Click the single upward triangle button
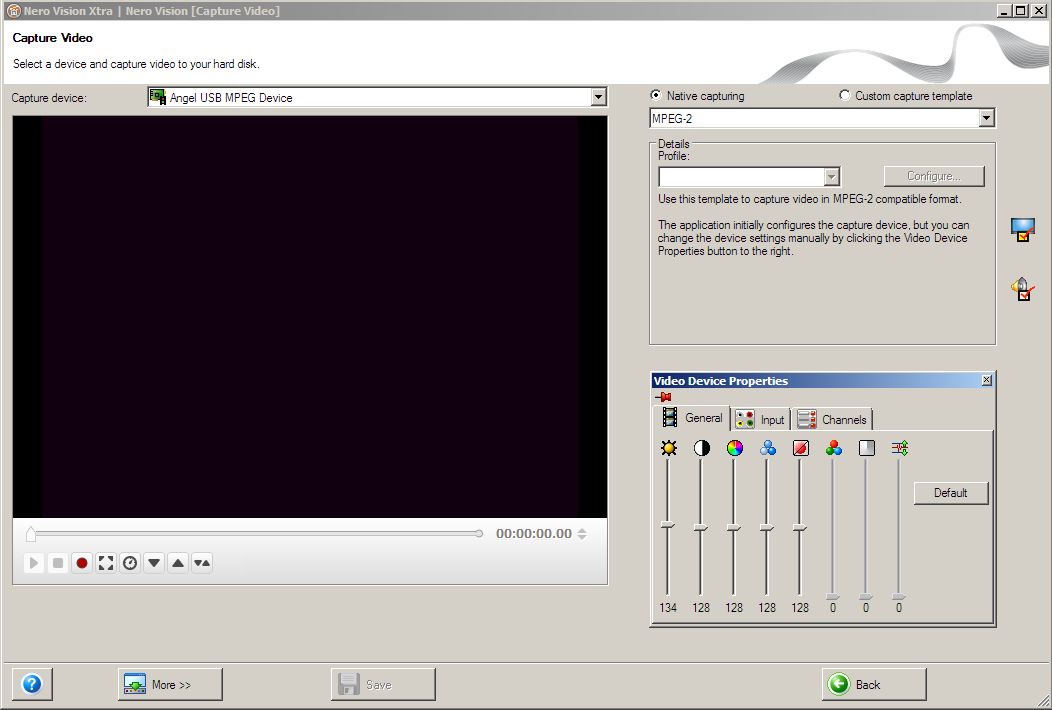This screenshot has height=710, width=1052. coord(178,563)
